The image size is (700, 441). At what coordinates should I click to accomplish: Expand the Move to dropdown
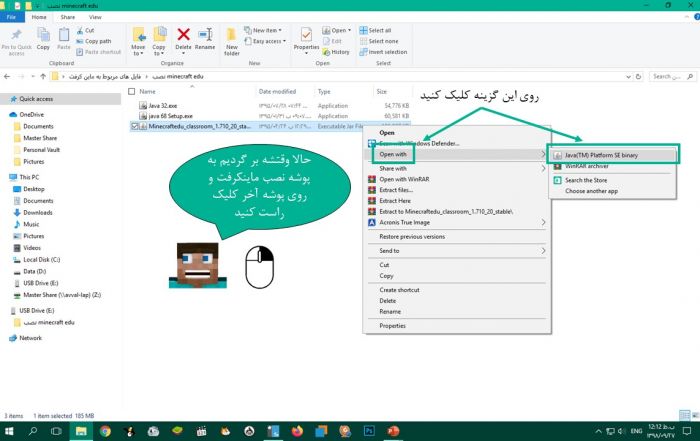[x=138, y=50]
